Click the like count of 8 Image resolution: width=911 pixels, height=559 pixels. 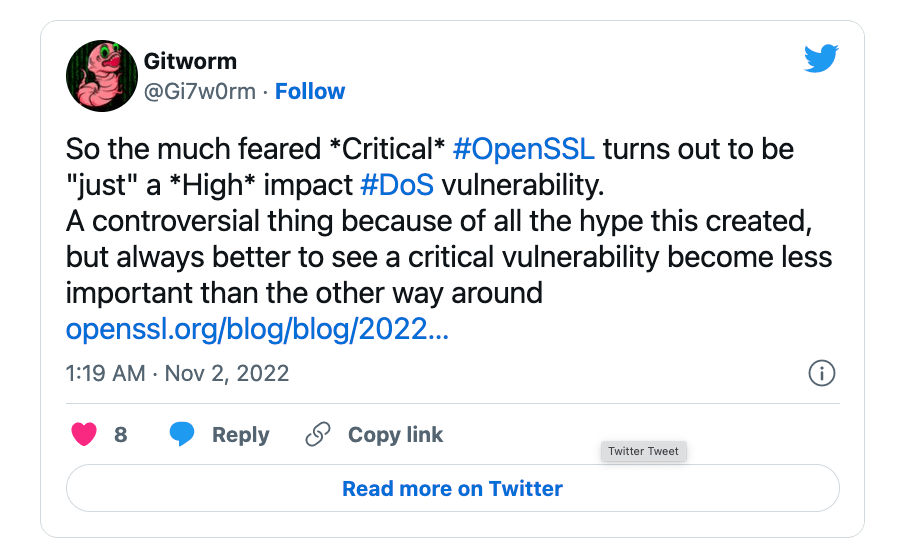point(121,435)
